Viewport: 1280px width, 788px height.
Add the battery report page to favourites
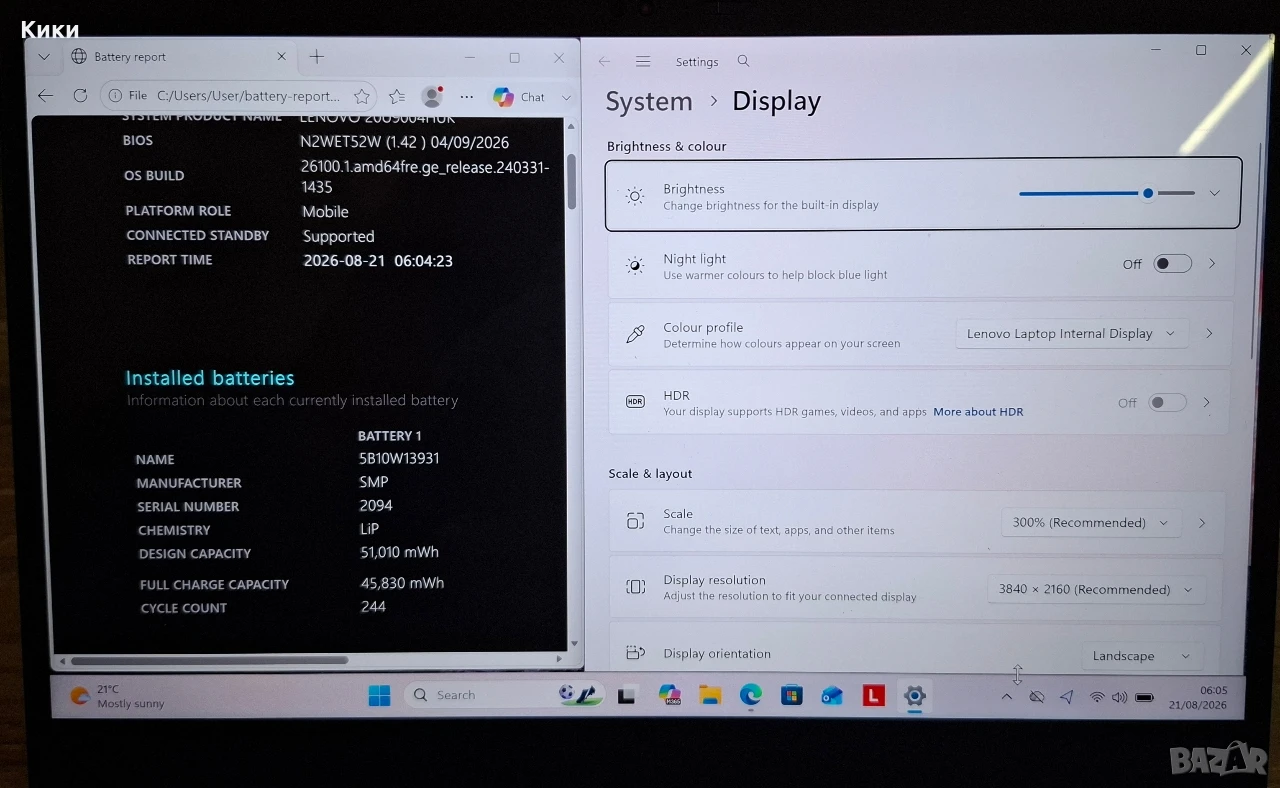362,96
